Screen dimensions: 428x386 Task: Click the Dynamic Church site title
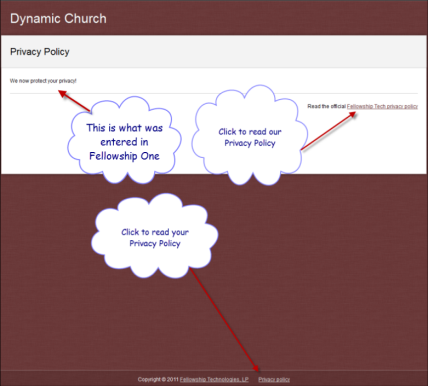tap(58, 19)
